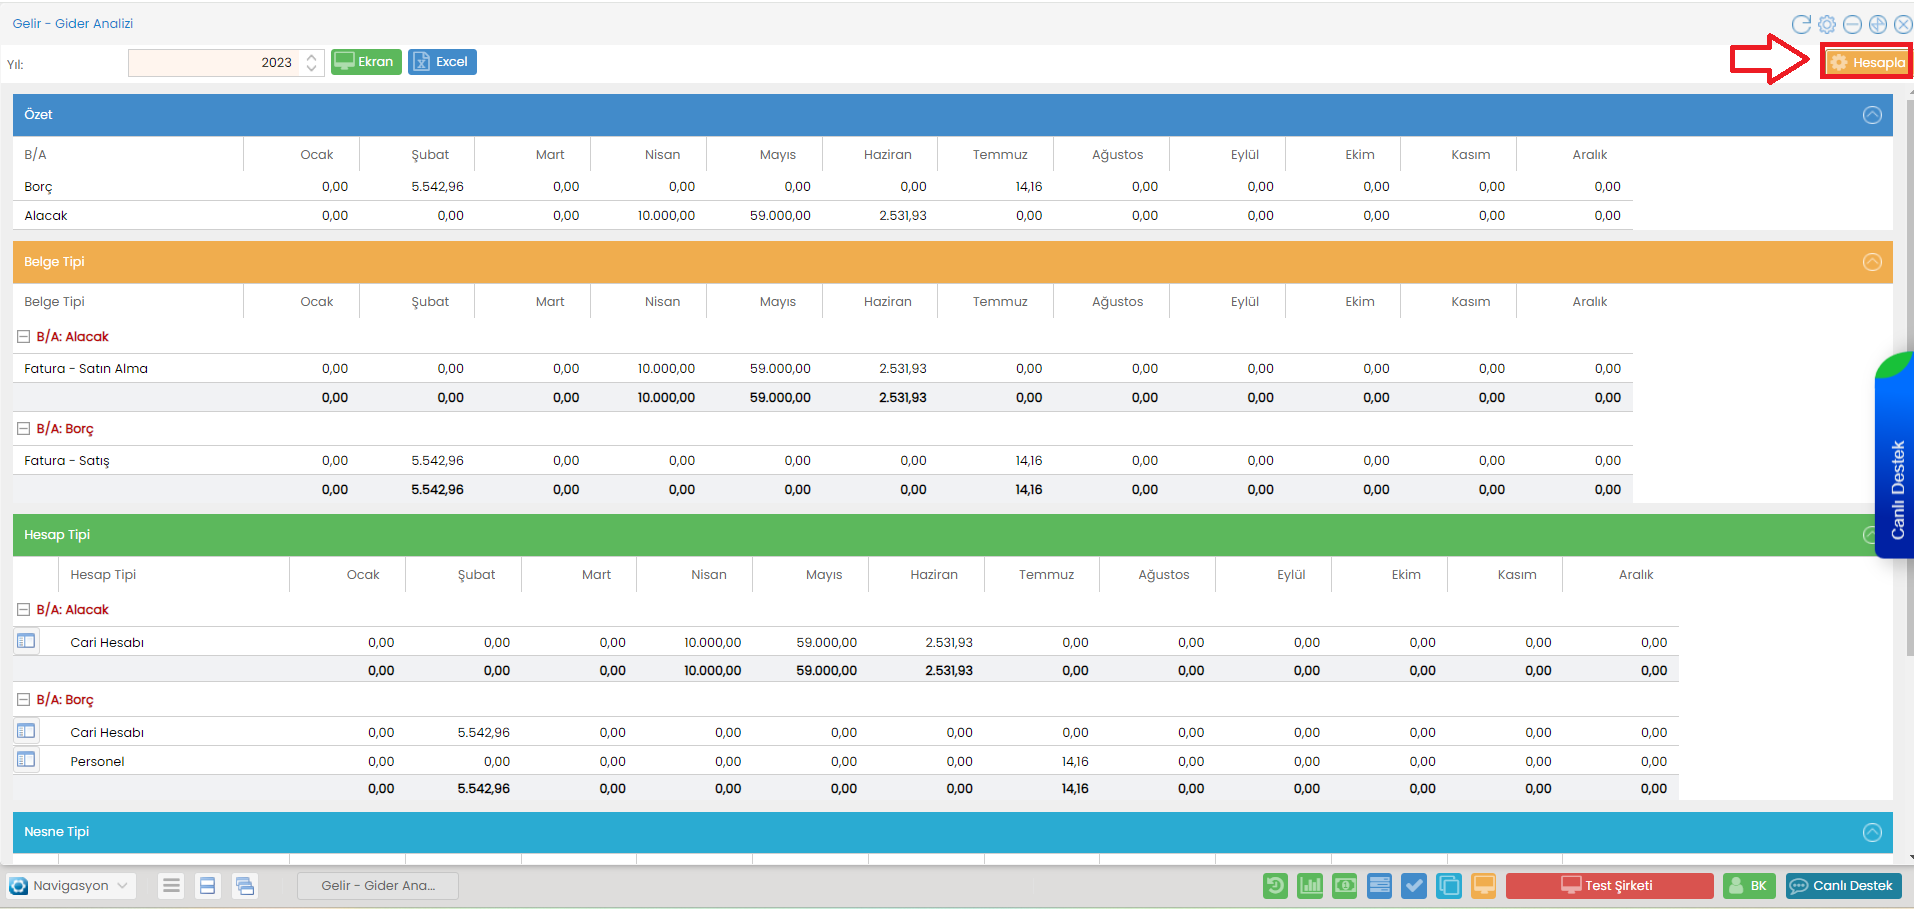Click the pin window icon in header

coord(1878,24)
